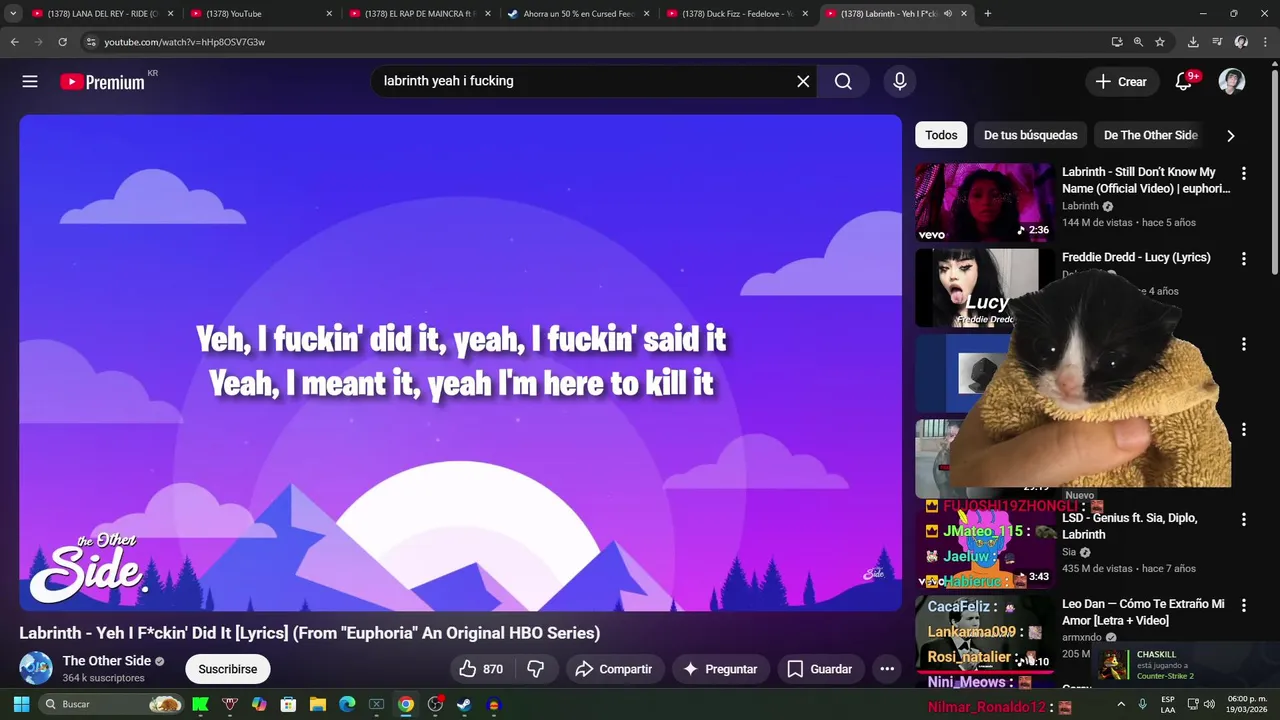This screenshot has height=720, width=1280.
Task: Open Leo Dan Cómo Te Extraño video title
Action: click(1143, 612)
